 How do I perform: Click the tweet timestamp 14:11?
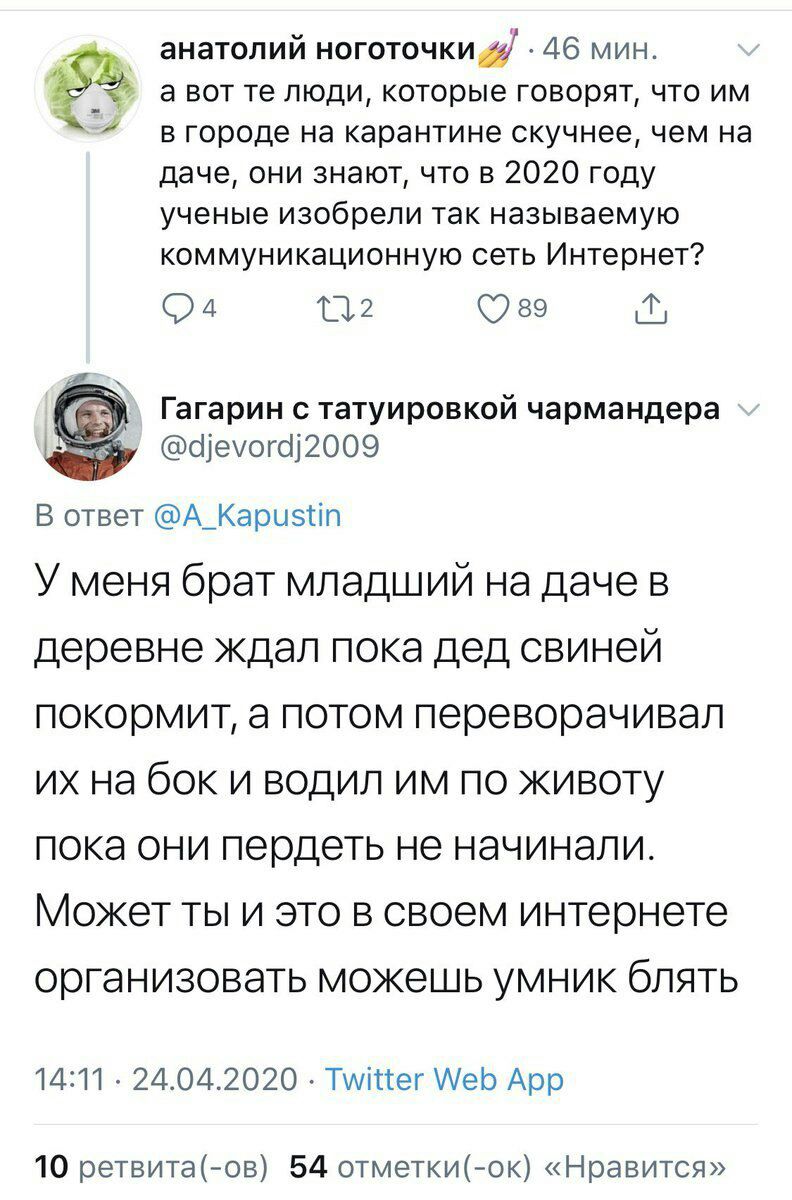pos(70,1079)
